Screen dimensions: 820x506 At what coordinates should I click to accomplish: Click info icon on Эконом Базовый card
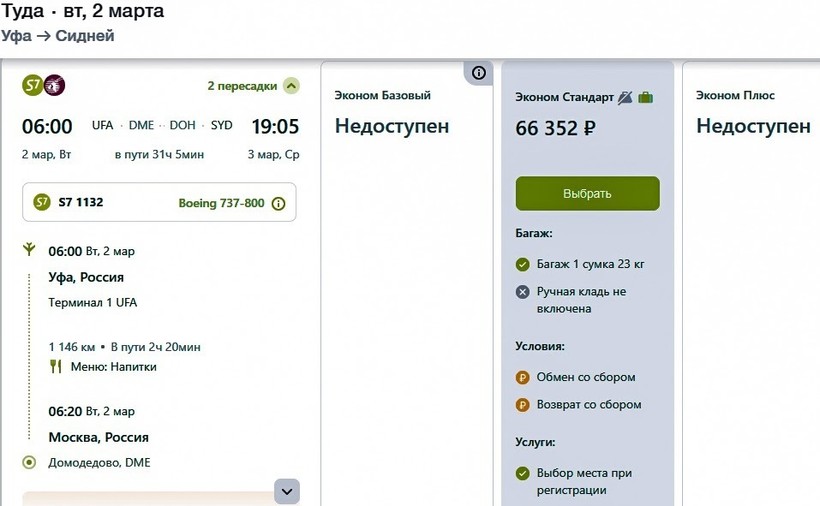(479, 72)
